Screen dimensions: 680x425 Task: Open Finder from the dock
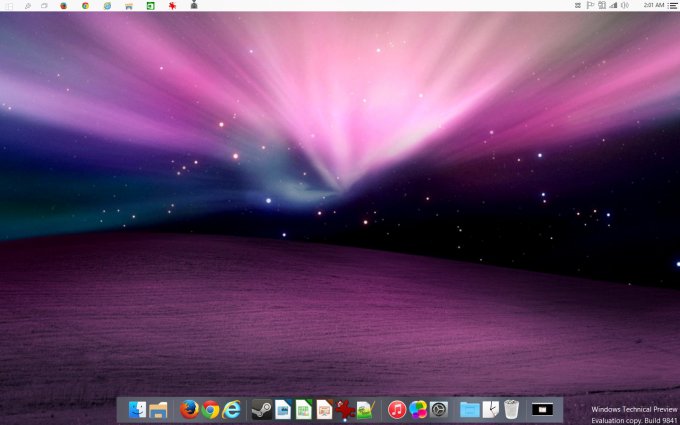coord(137,409)
